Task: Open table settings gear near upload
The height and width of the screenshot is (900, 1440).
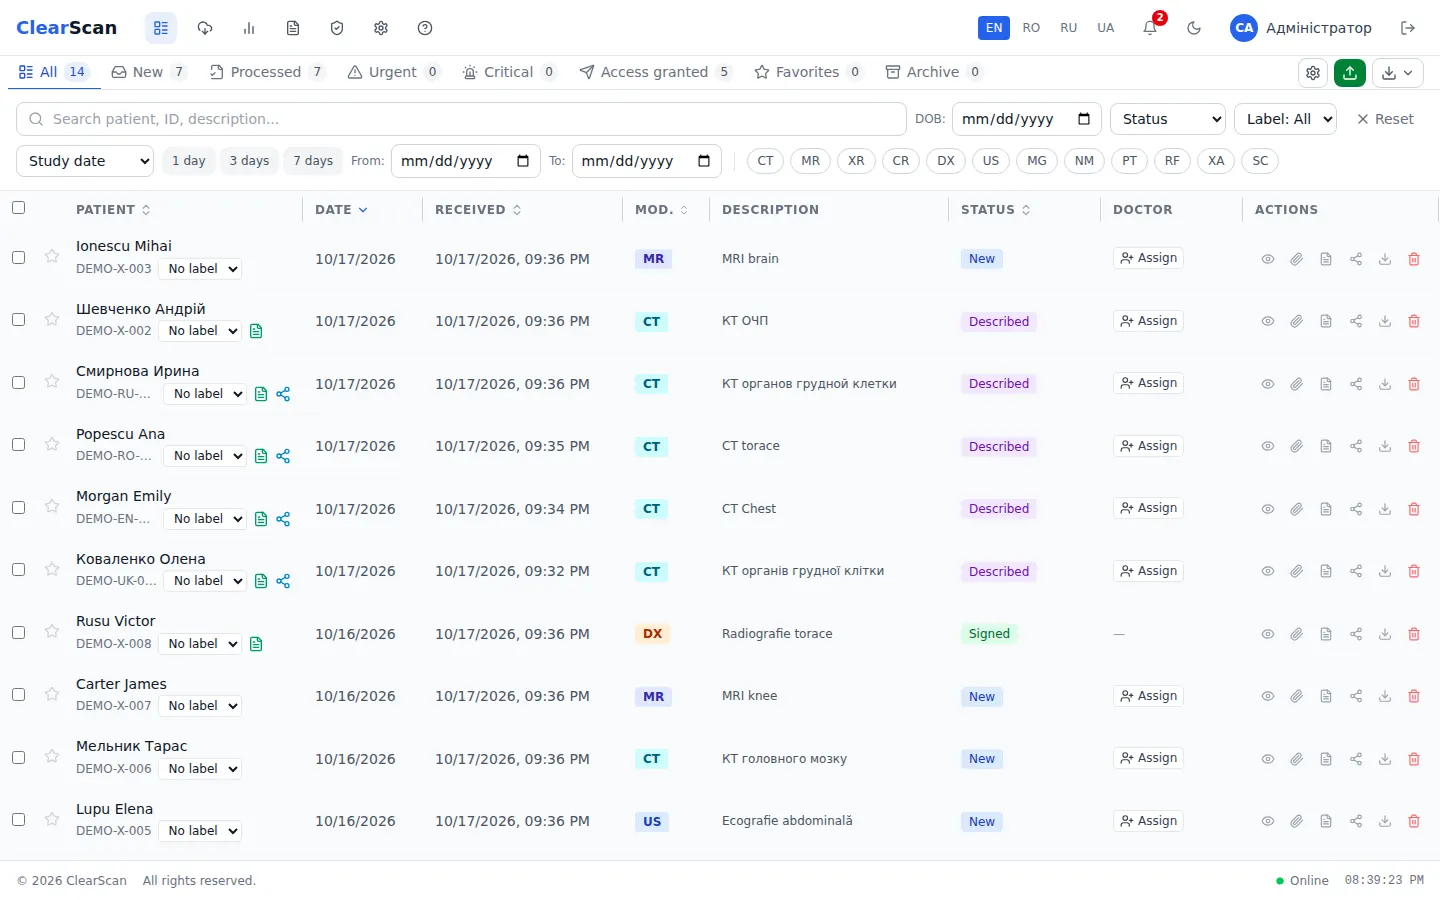Action: (x=1313, y=72)
